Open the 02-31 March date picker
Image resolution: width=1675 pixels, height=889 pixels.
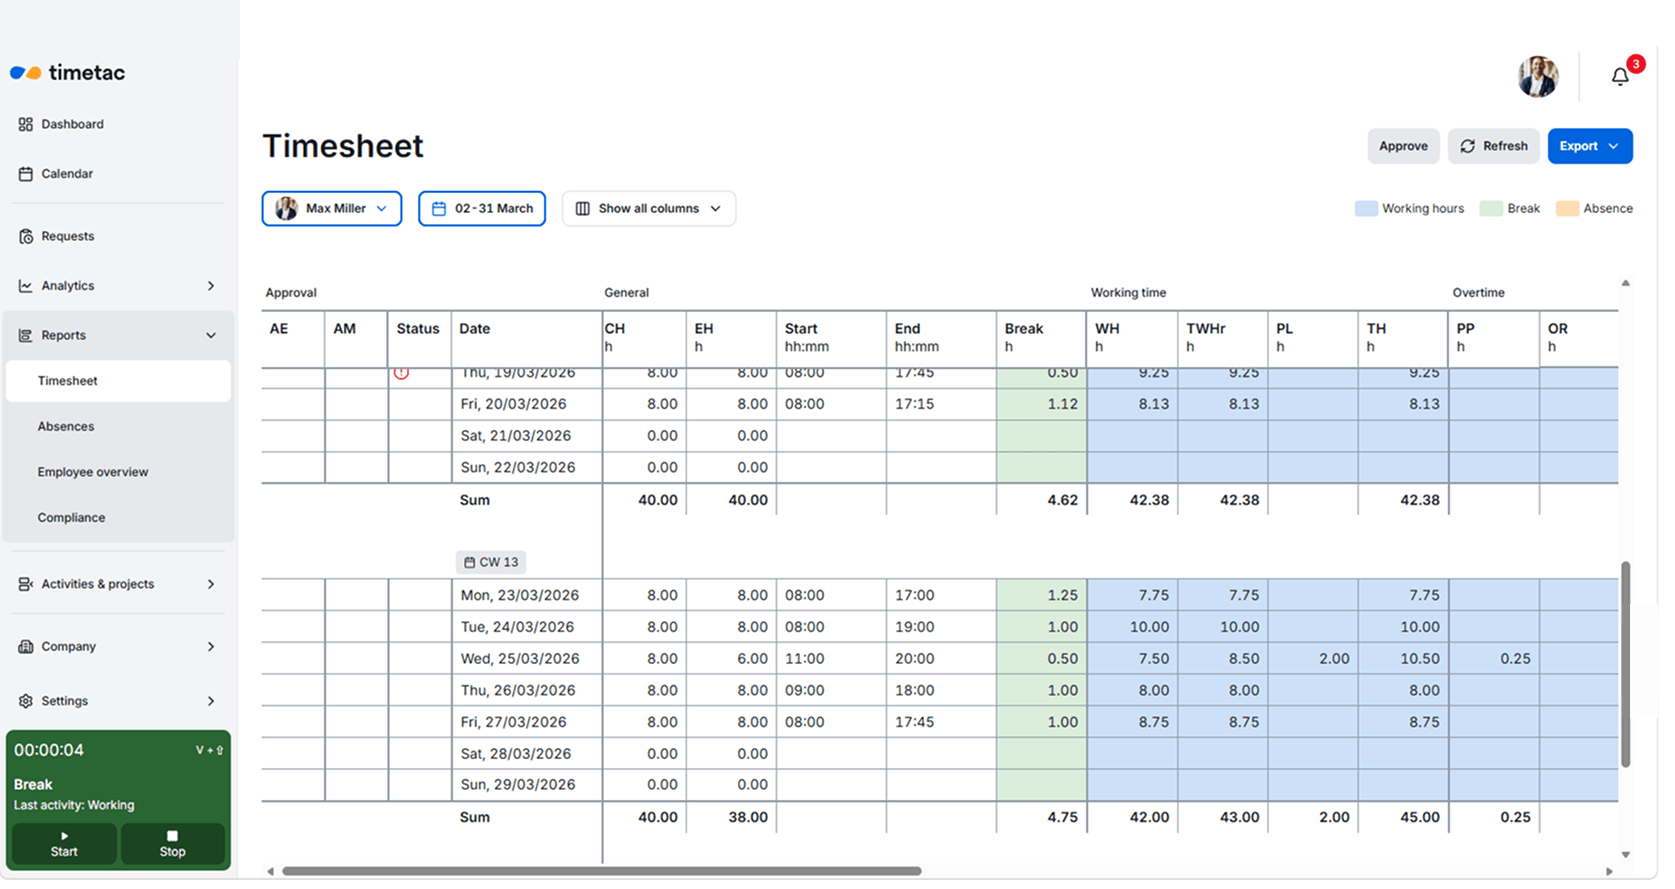(x=482, y=208)
